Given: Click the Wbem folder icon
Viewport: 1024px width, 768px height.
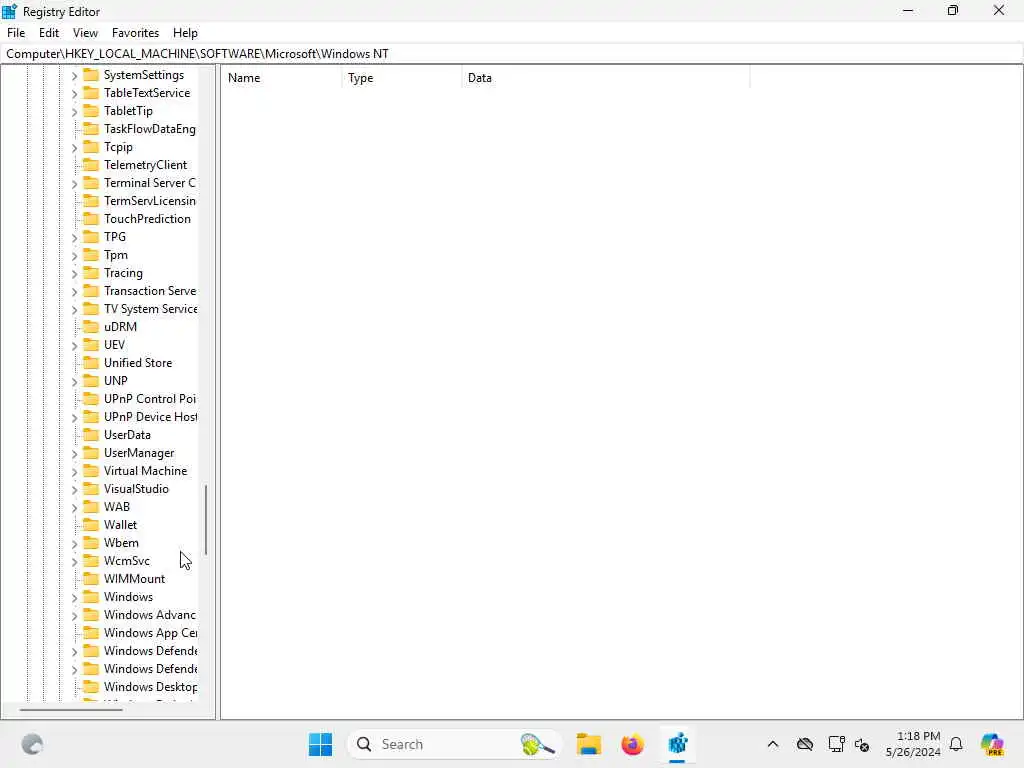Looking at the screenshot, I should pyautogui.click(x=91, y=543).
